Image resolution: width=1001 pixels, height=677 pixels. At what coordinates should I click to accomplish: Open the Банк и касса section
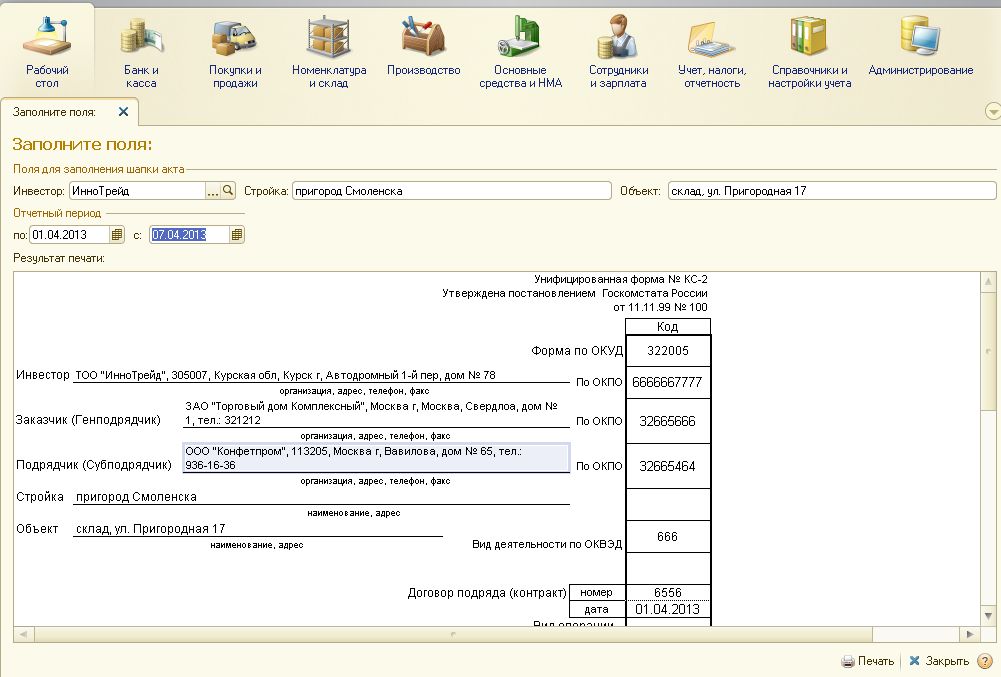tap(141, 51)
